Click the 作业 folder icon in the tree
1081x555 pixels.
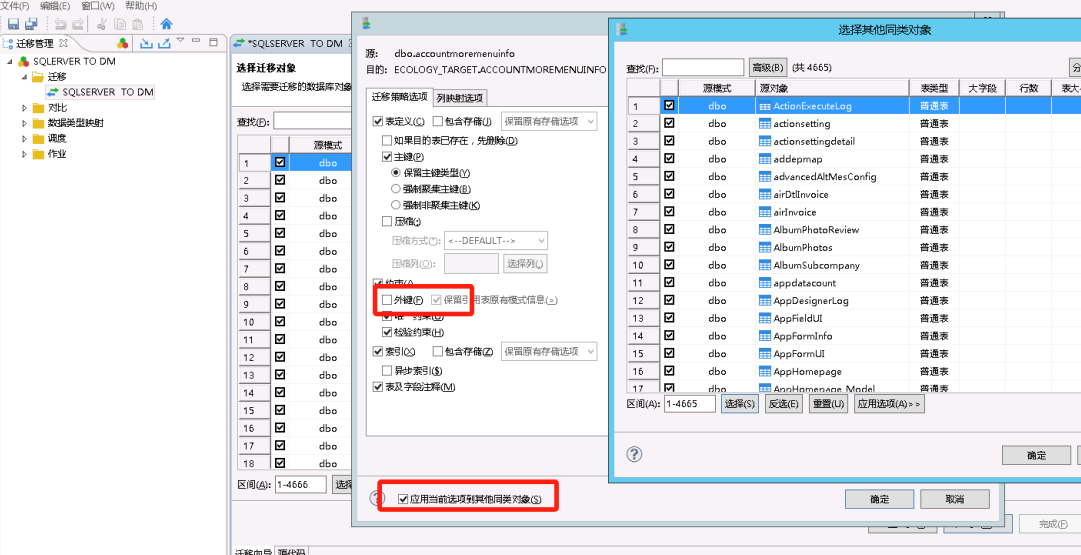(38, 154)
